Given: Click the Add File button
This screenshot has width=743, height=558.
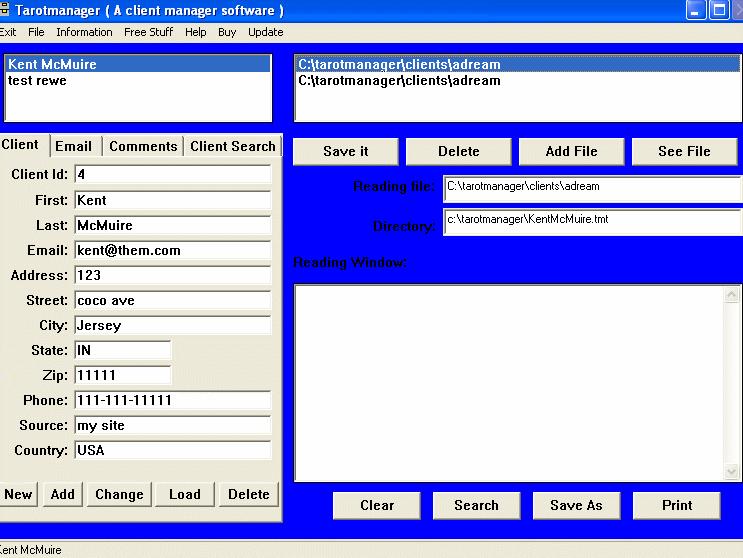Looking at the screenshot, I should pyautogui.click(x=571, y=151).
